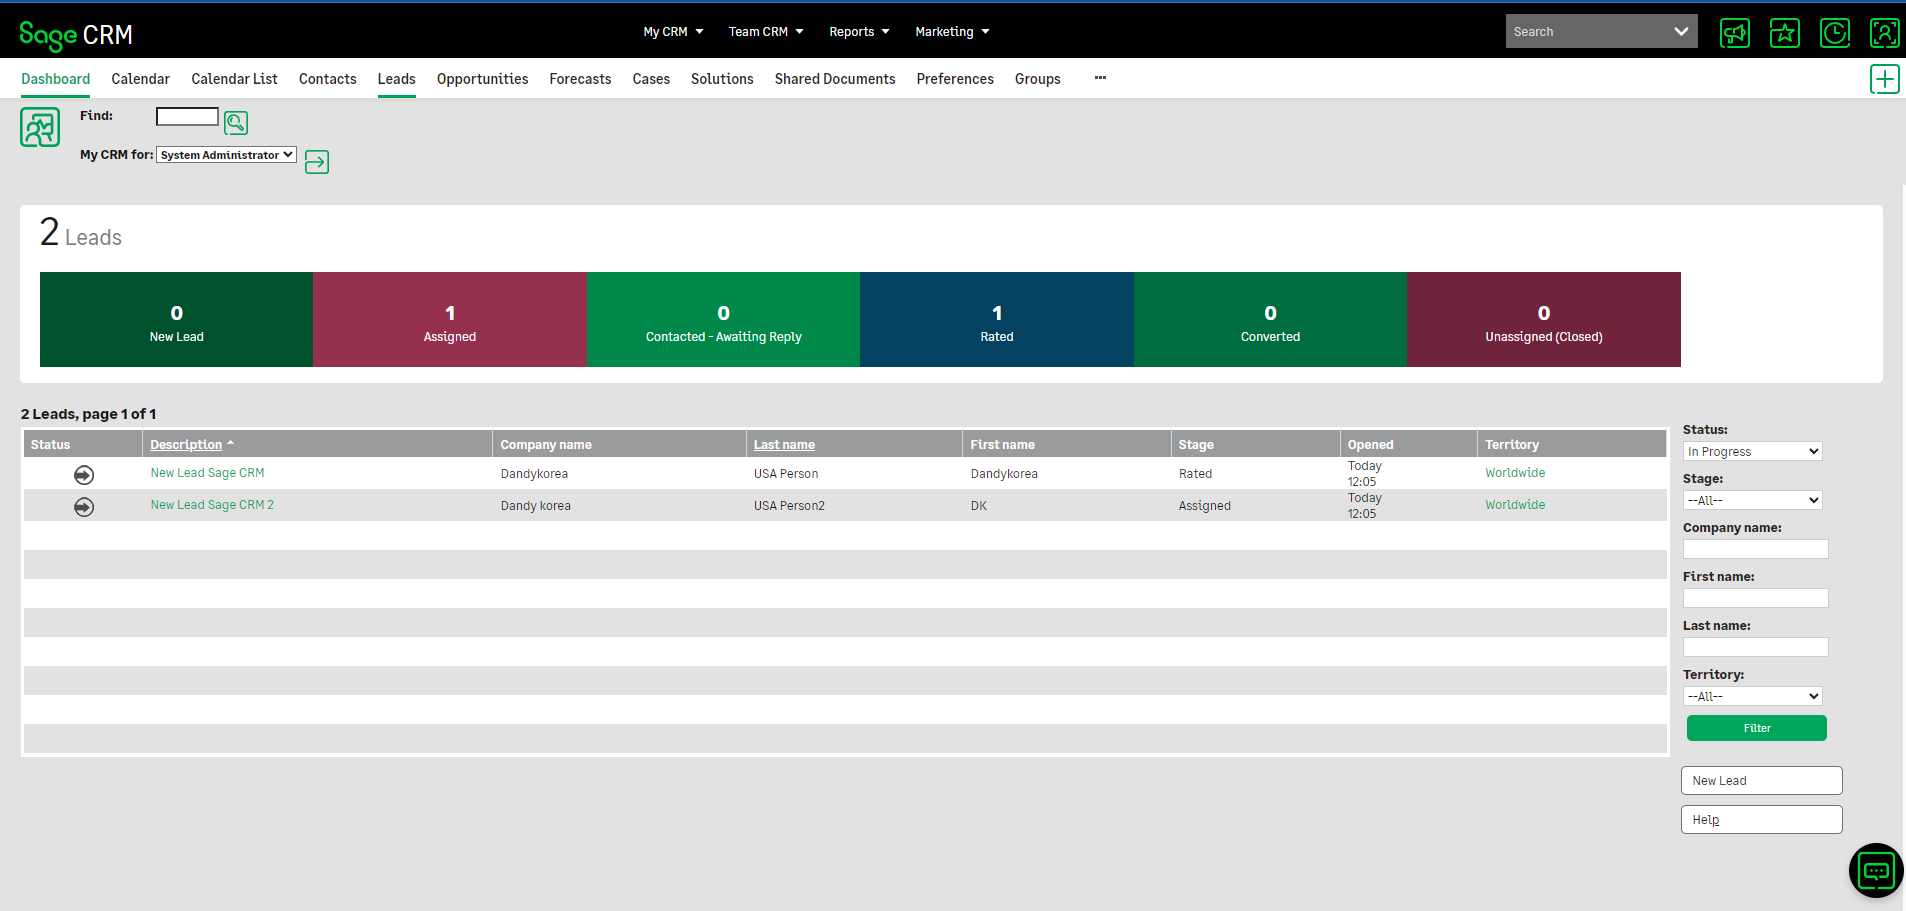Focus the First name filter field
Screen dimensions: 1906x911
pyautogui.click(x=1755, y=598)
